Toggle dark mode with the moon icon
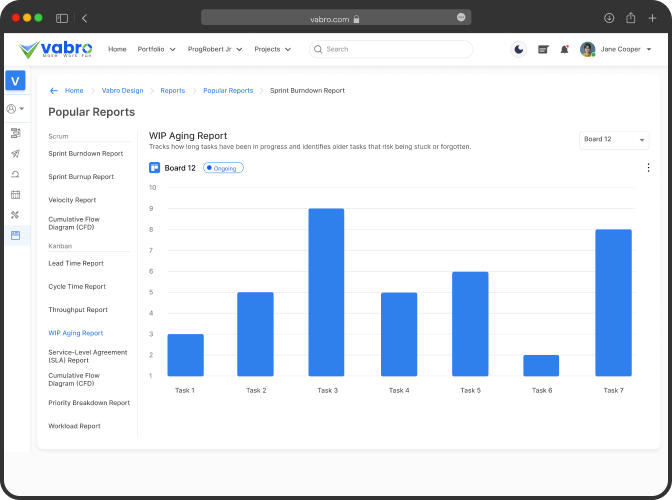Viewport: 672px width, 500px height. click(x=518, y=49)
